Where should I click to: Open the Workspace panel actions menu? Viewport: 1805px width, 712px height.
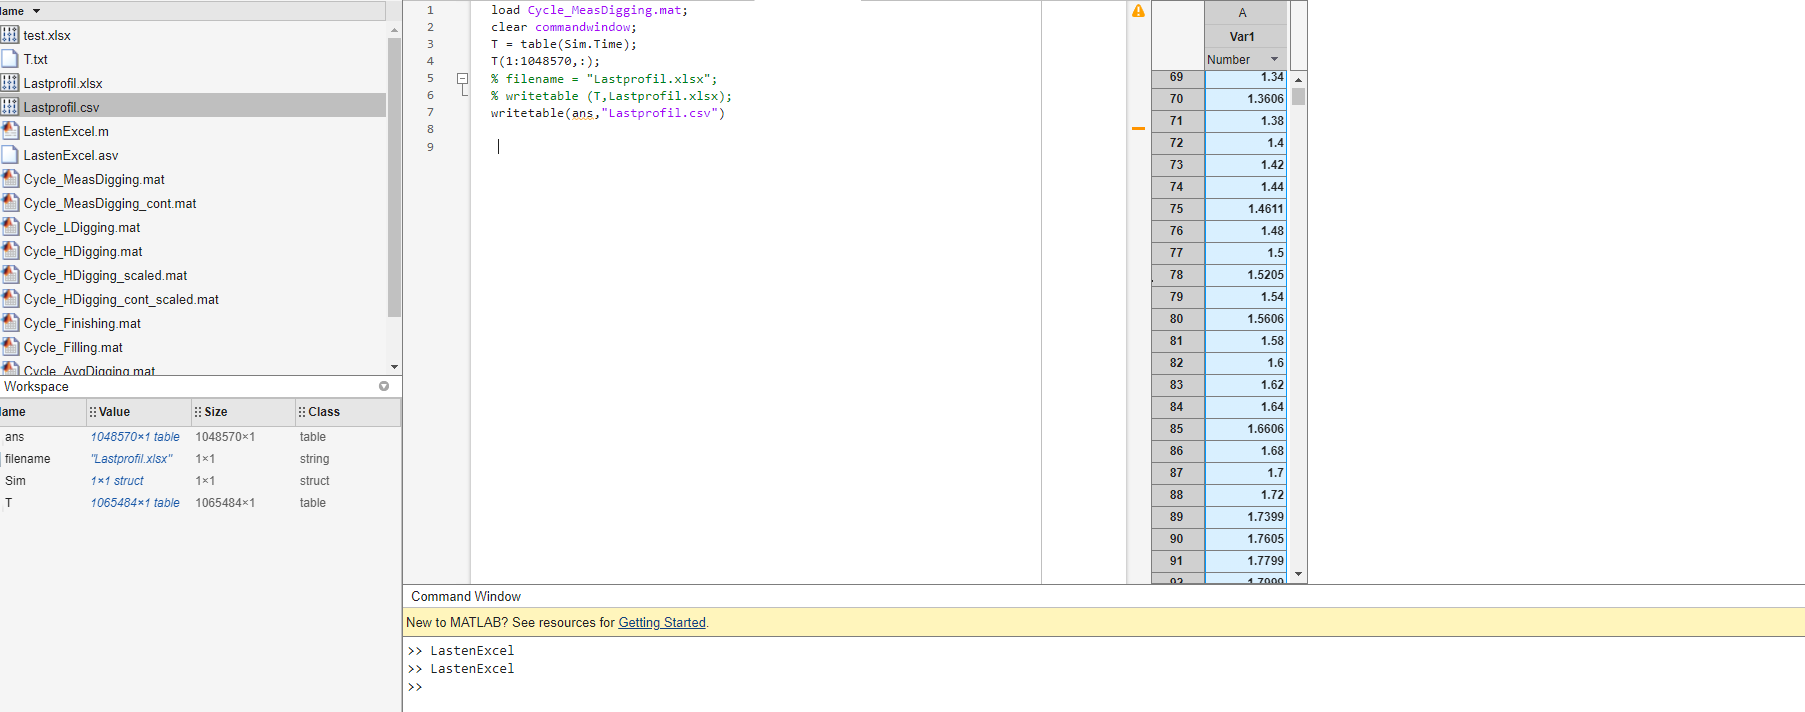point(384,386)
